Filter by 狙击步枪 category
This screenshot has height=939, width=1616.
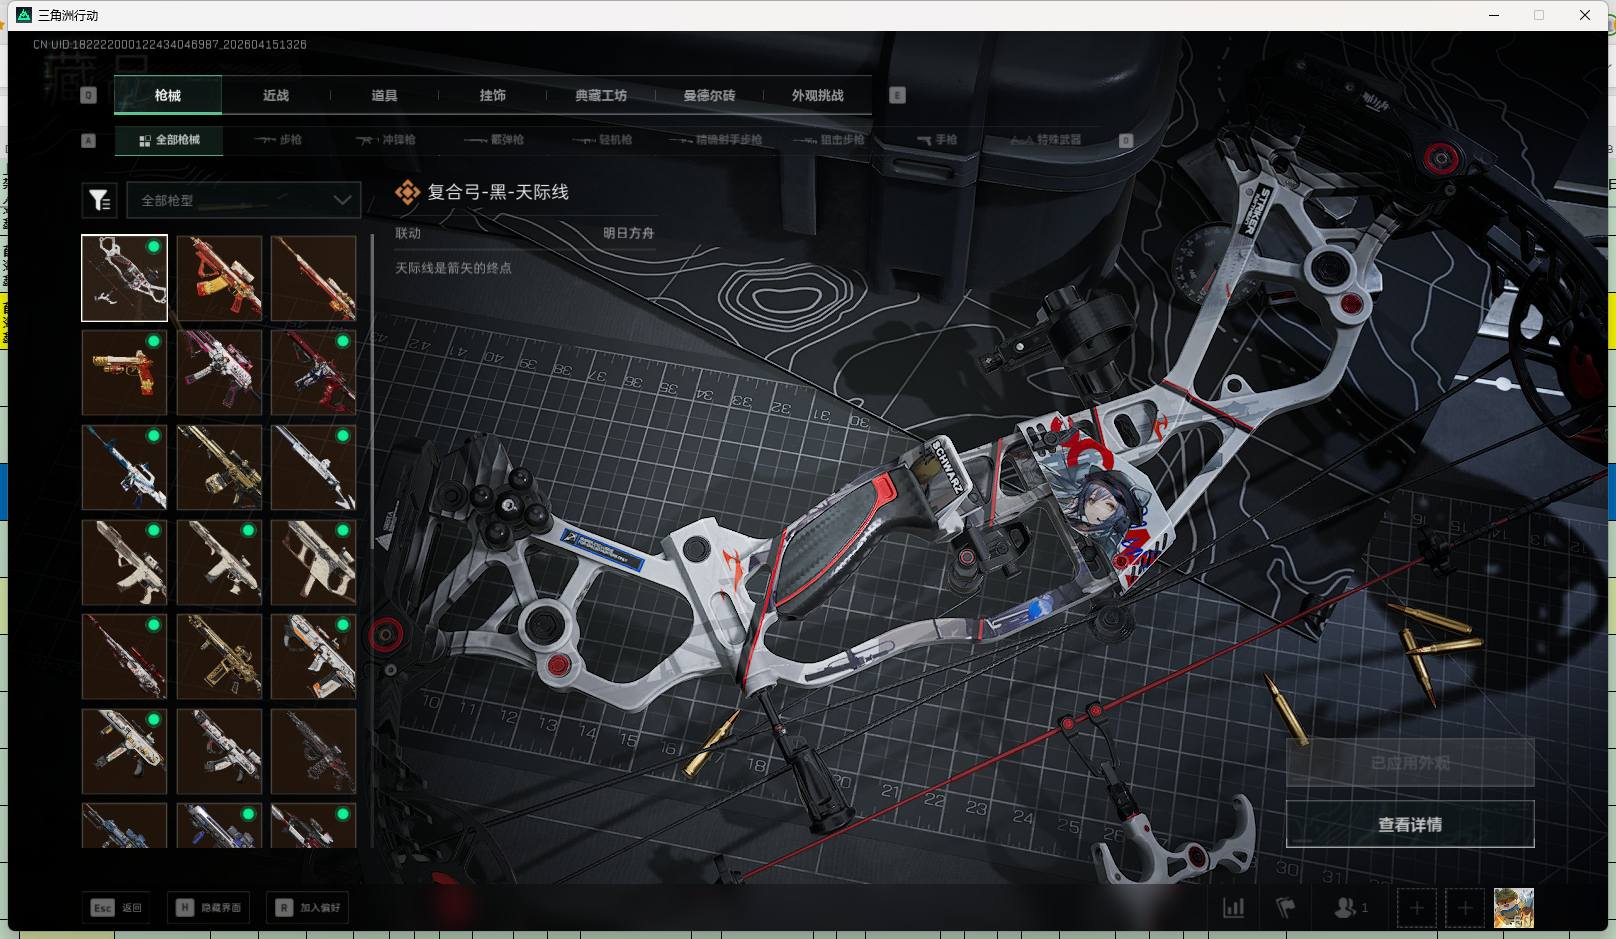829,140
